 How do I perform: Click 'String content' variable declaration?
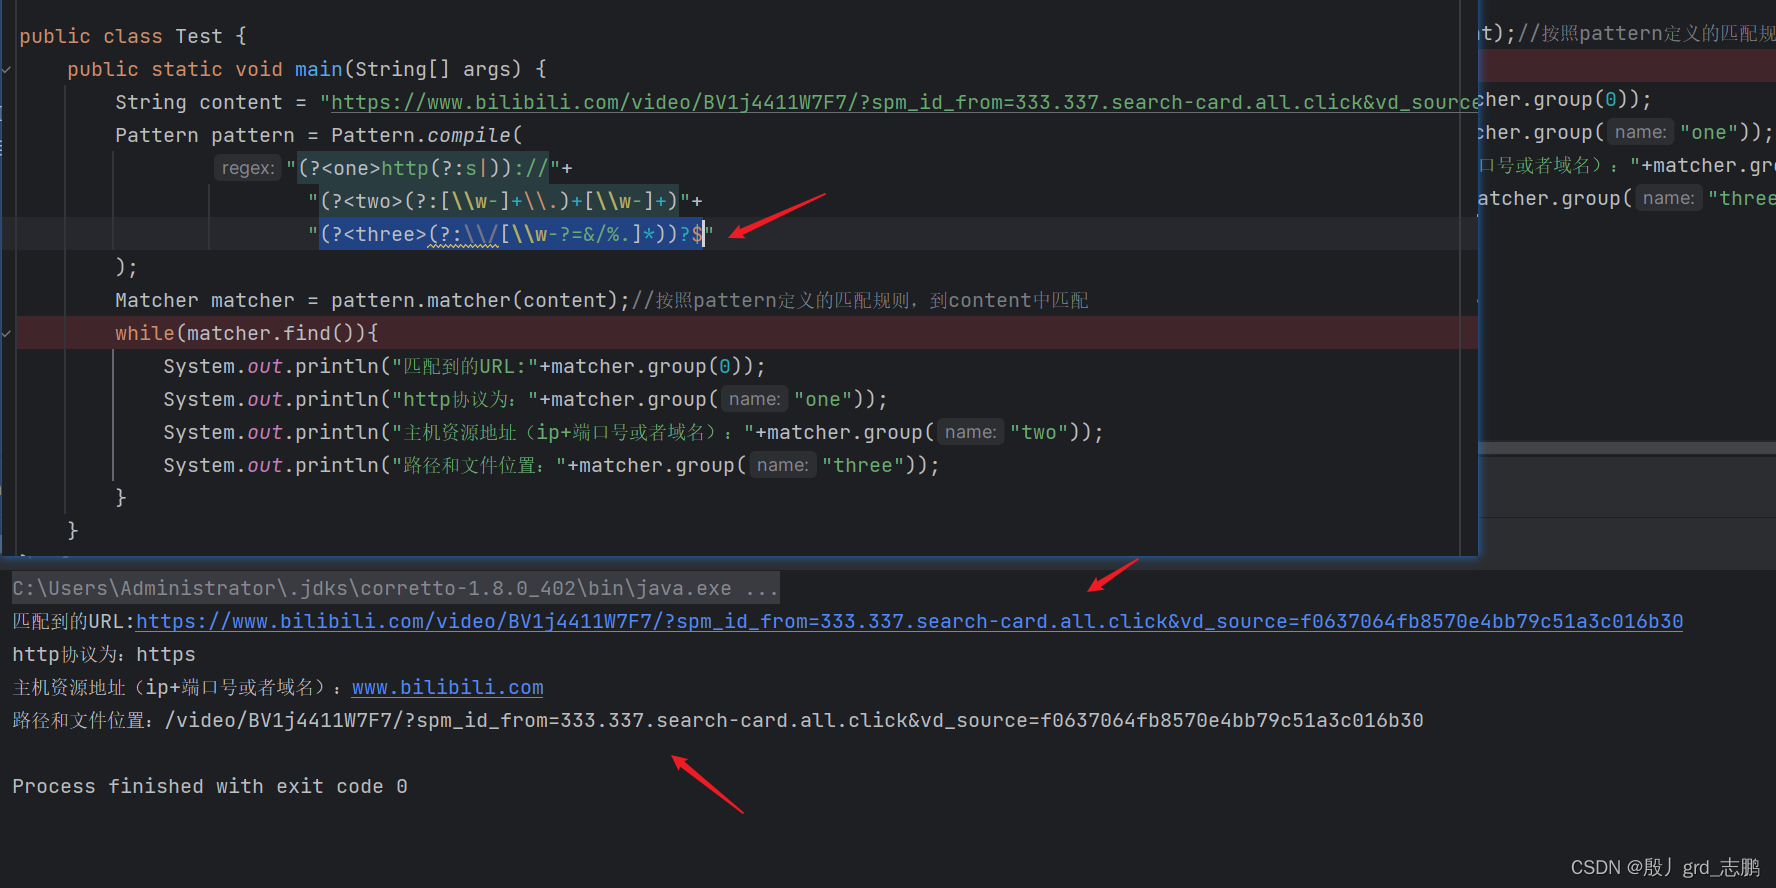tap(199, 102)
